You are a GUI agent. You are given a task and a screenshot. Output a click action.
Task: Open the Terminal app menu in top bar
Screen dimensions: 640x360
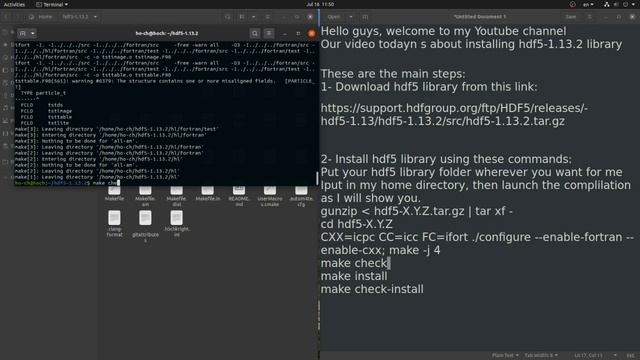coord(52,4)
